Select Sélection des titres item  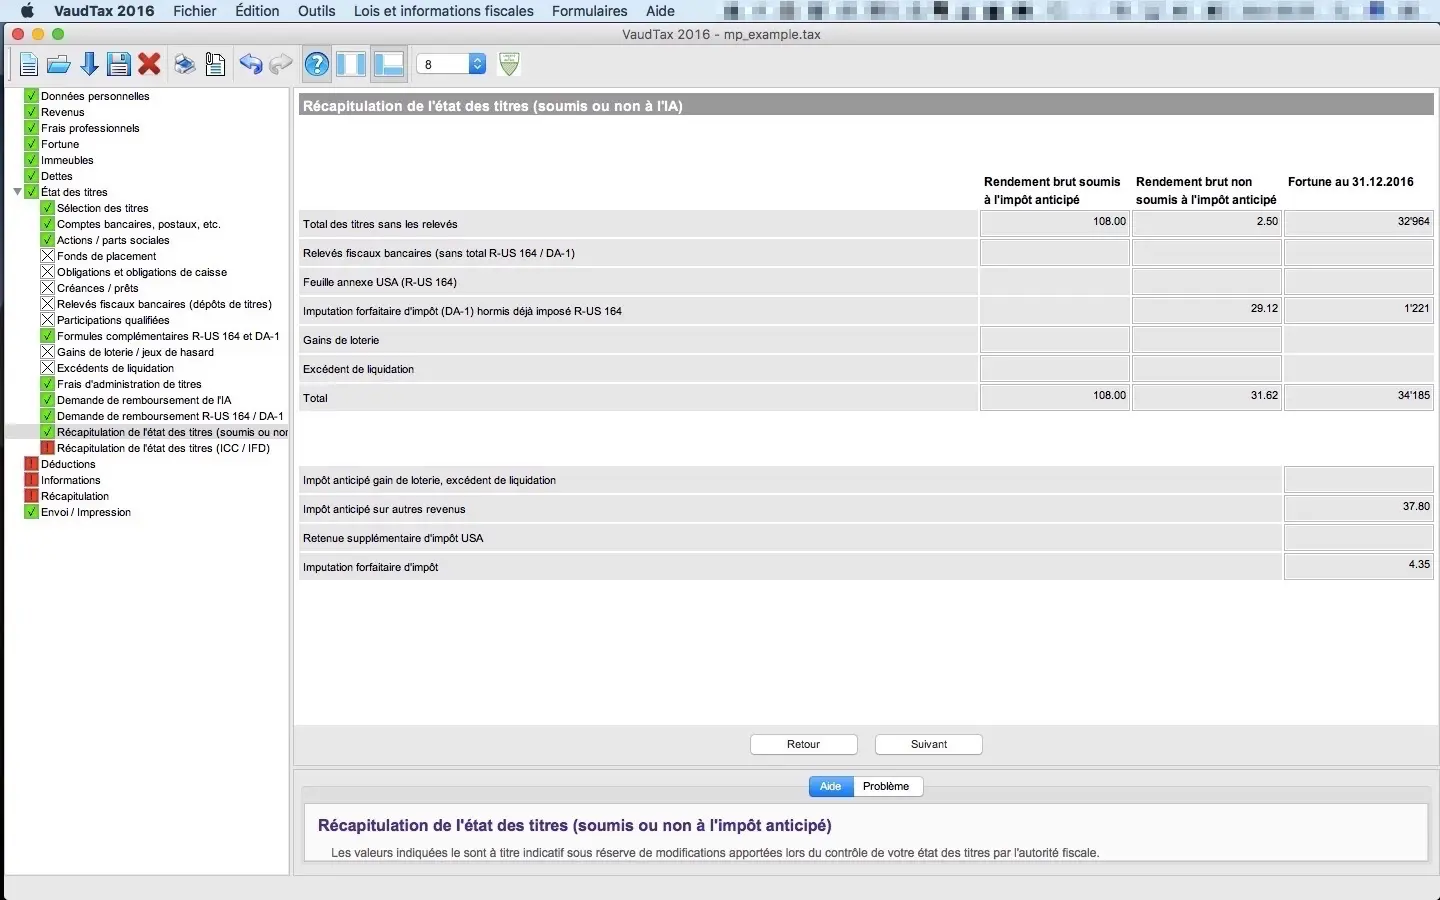click(103, 208)
